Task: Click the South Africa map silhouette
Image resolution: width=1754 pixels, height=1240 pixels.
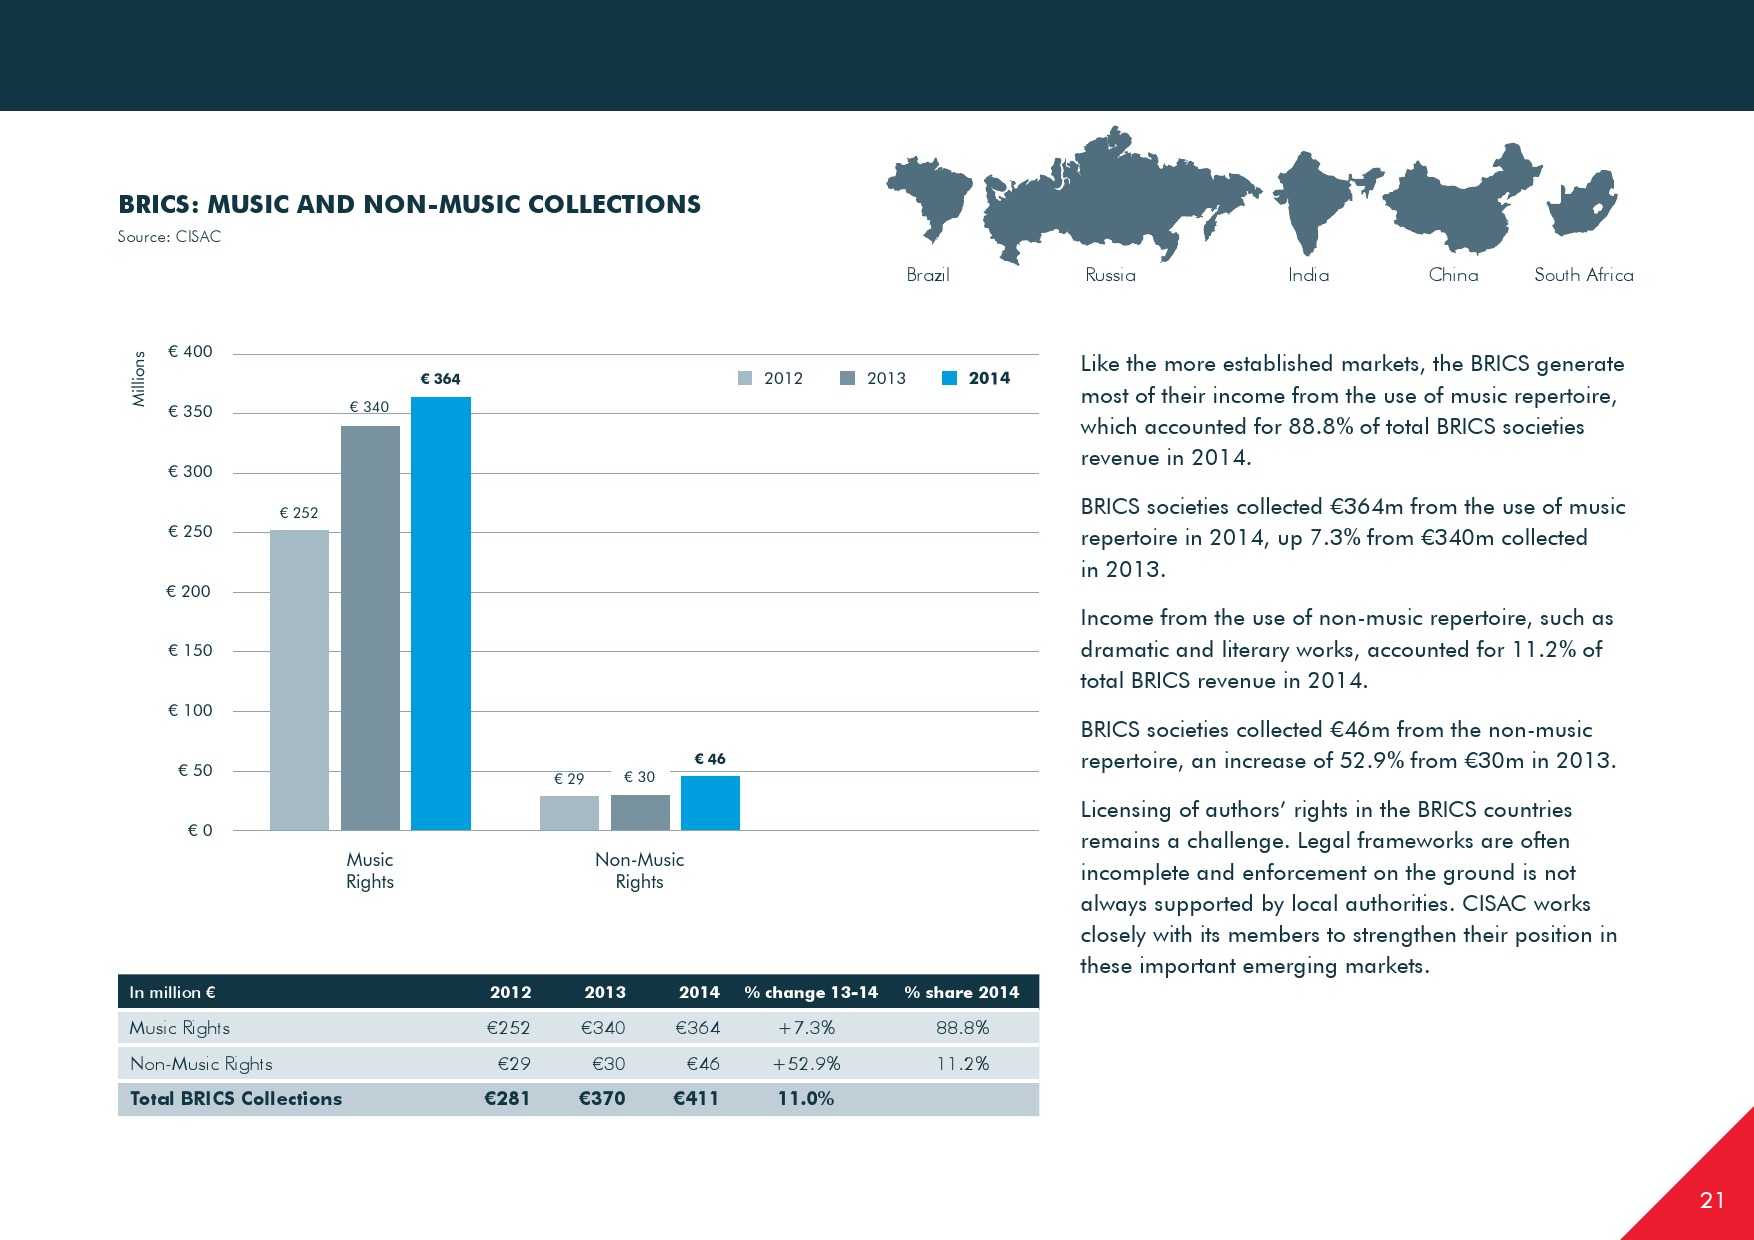Action: point(1581,203)
